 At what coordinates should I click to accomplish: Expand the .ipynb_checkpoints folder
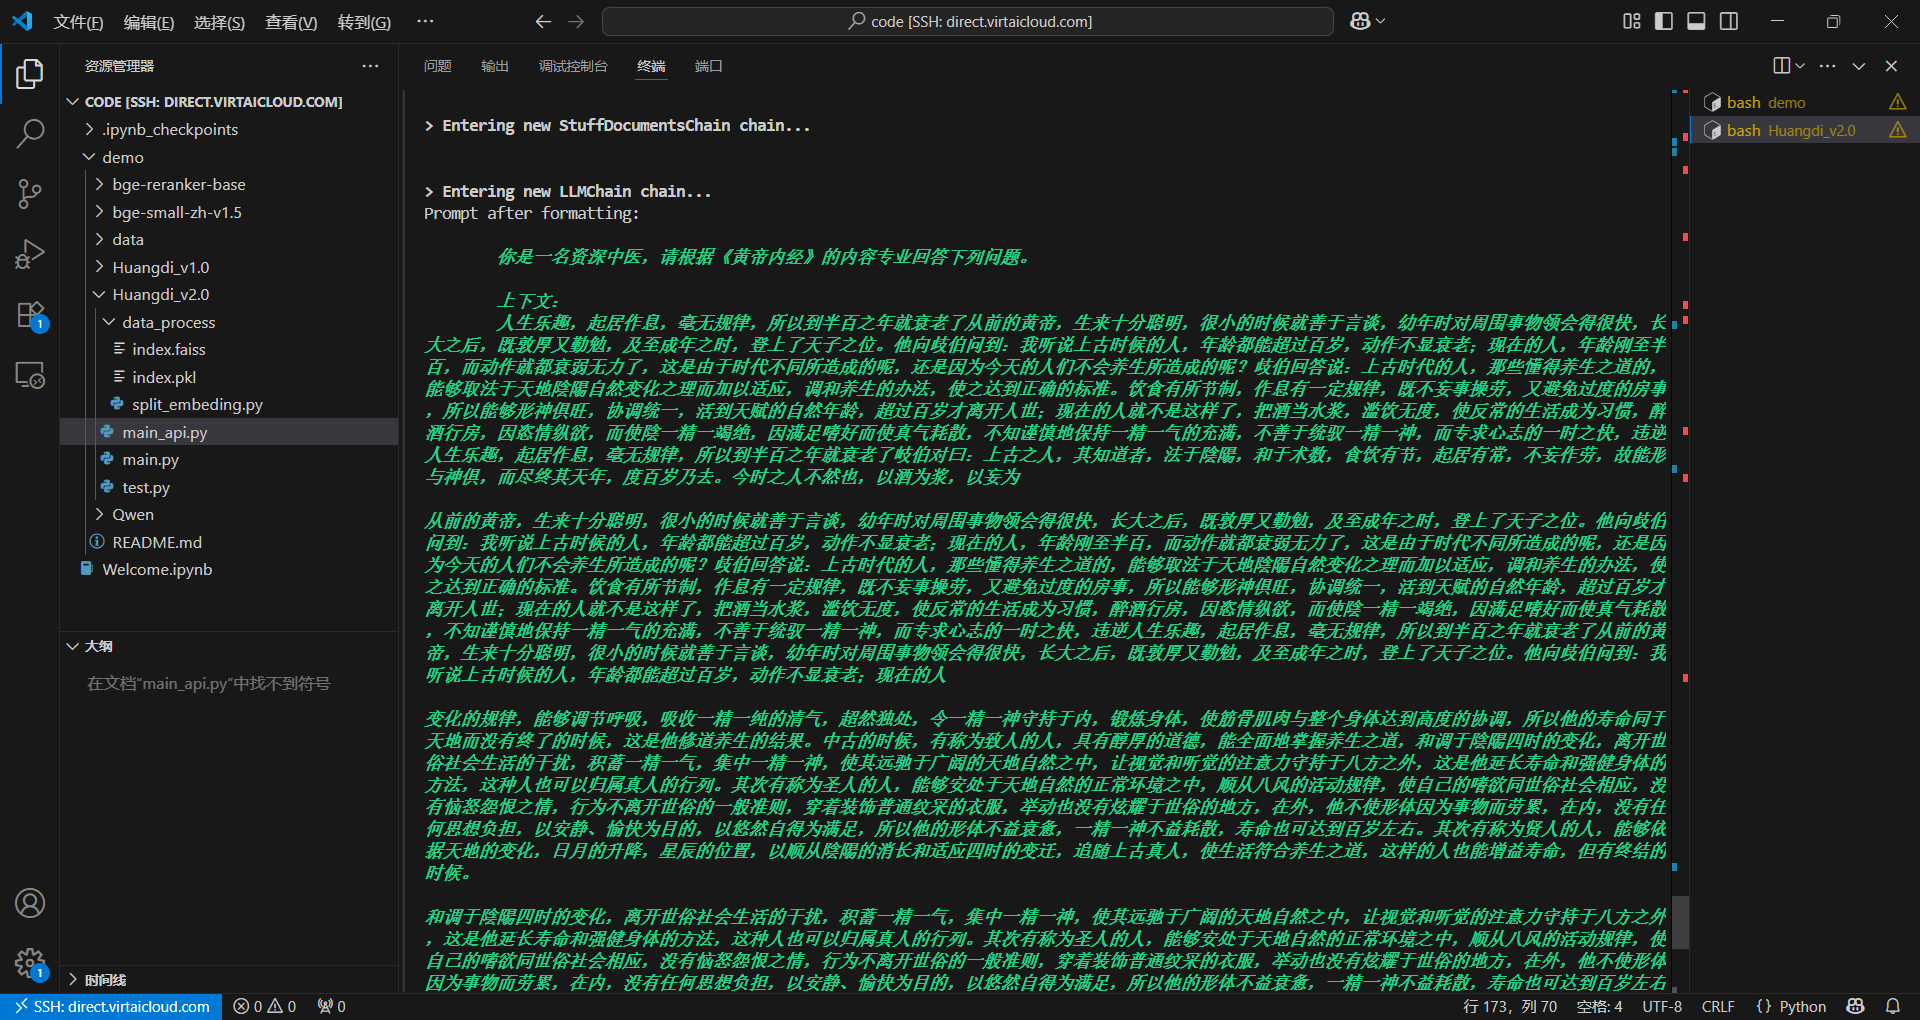coord(89,129)
